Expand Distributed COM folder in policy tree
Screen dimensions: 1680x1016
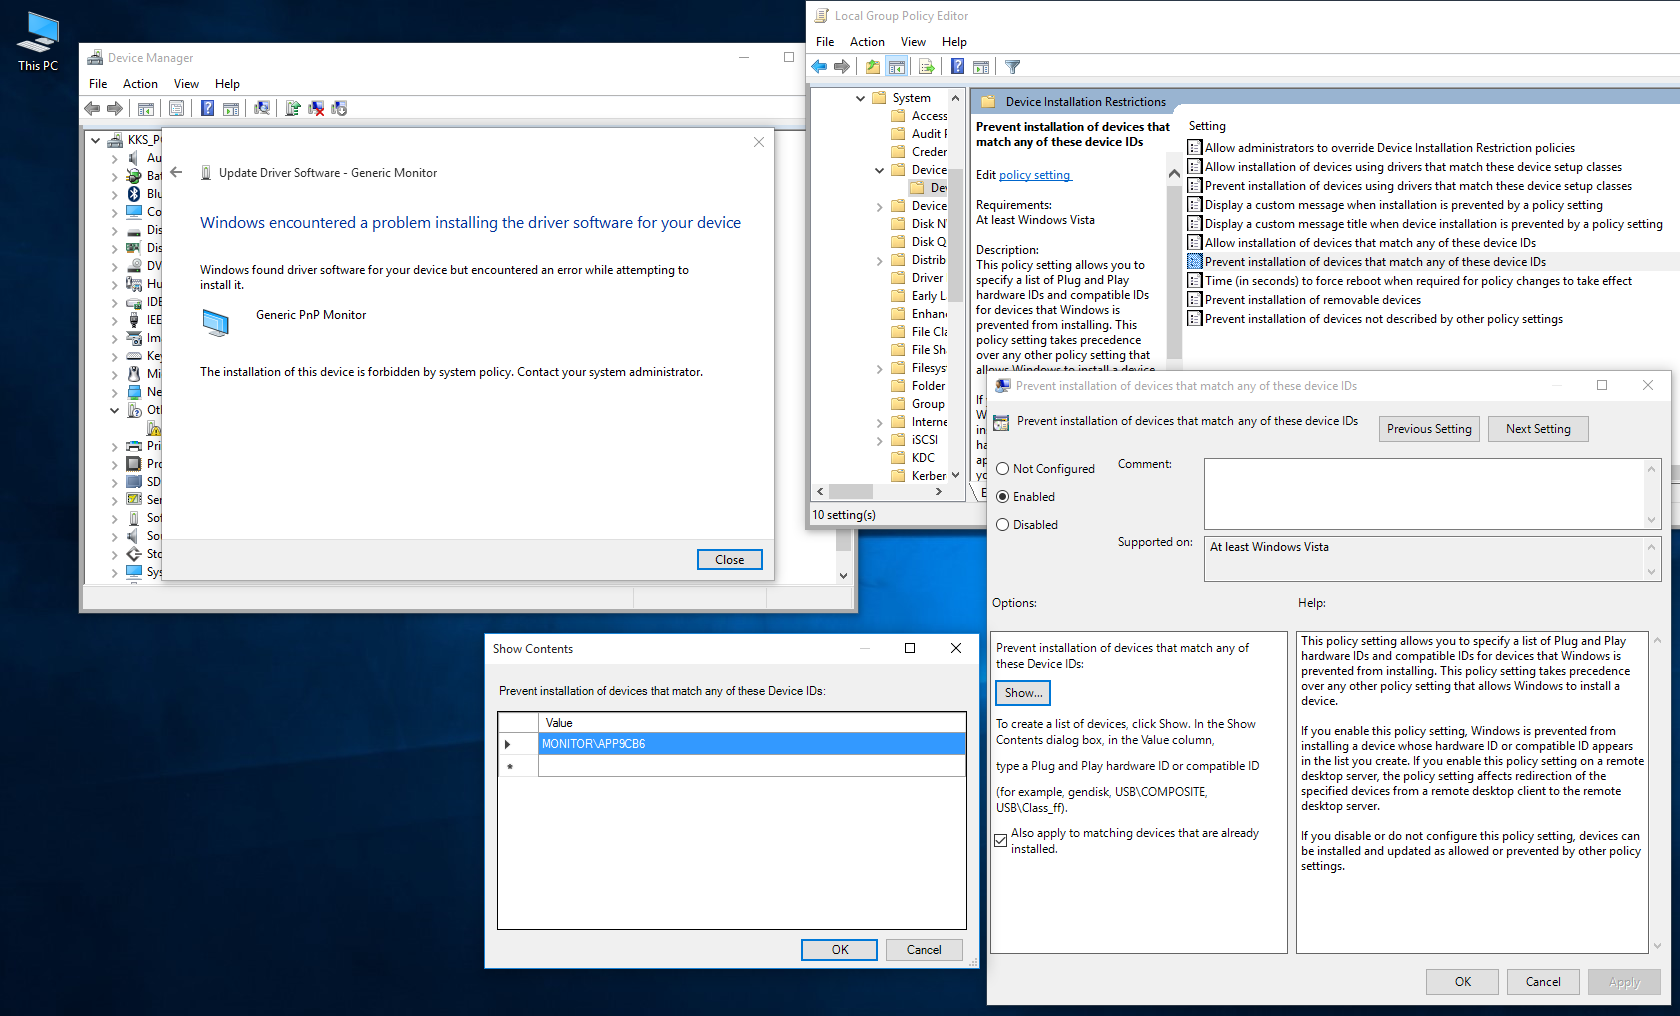point(879,260)
